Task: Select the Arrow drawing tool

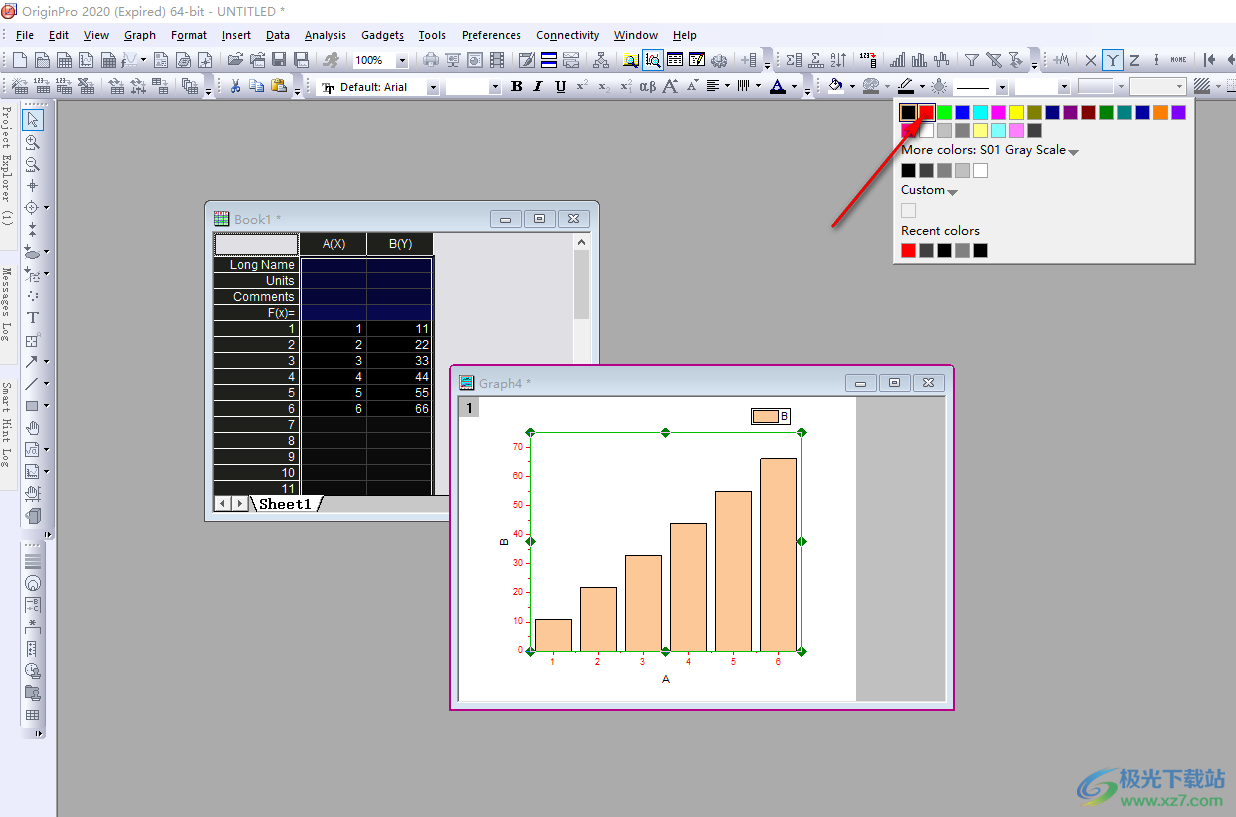Action: pyautogui.click(x=32, y=362)
